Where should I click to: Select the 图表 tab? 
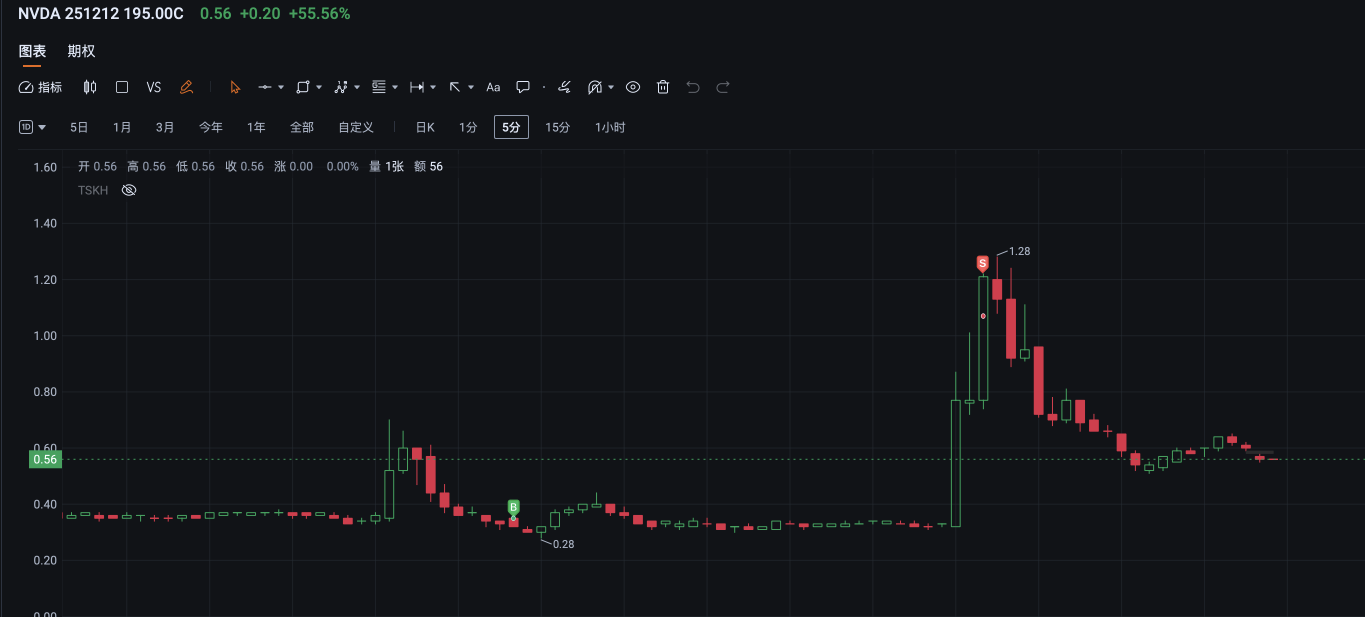tap(32, 51)
